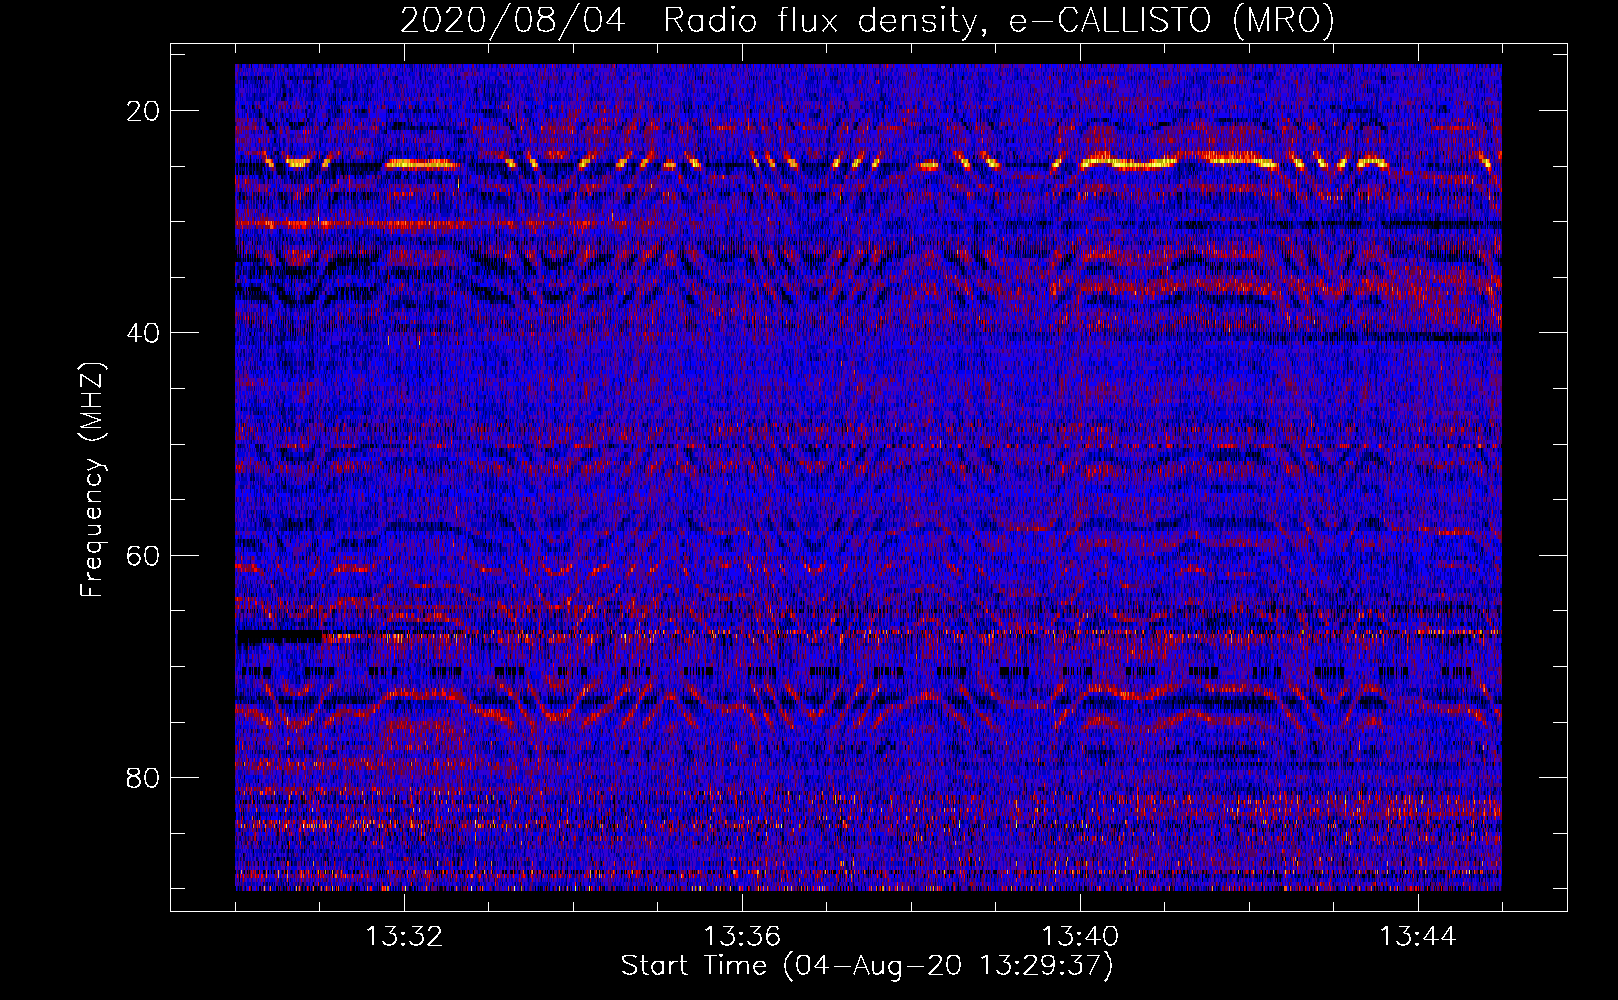Click the 13:36 time tick label
The height and width of the screenshot is (1000, 1618).
[x=742, y=937]
